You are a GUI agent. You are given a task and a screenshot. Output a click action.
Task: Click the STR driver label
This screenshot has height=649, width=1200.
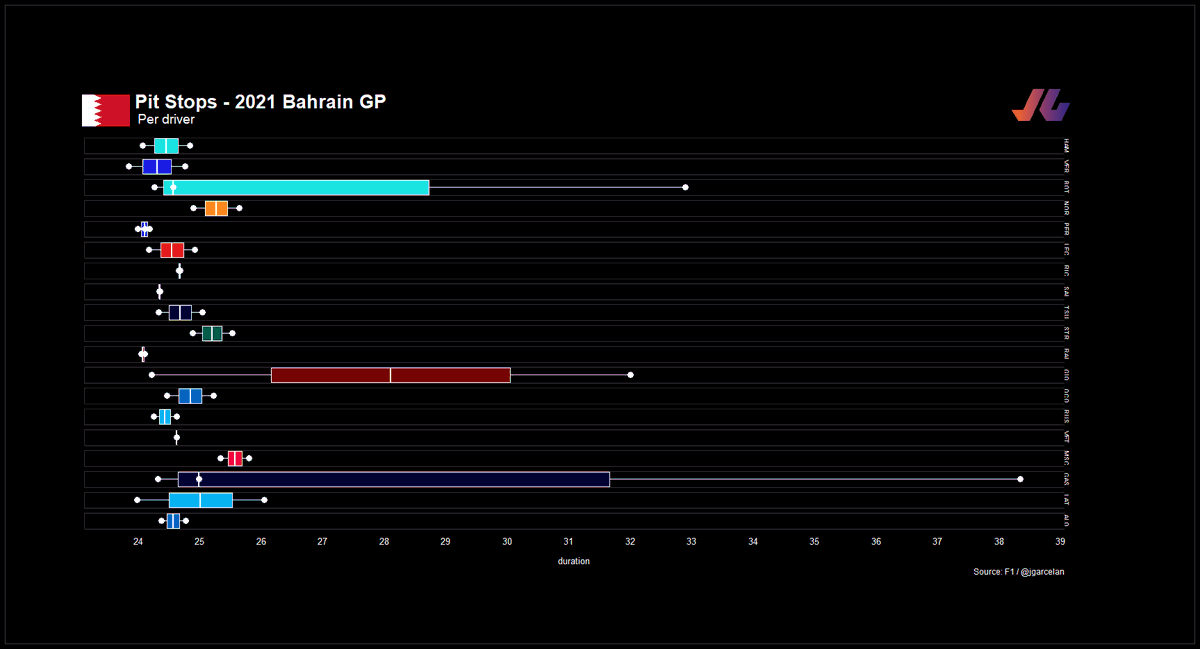click(1068, 333)
